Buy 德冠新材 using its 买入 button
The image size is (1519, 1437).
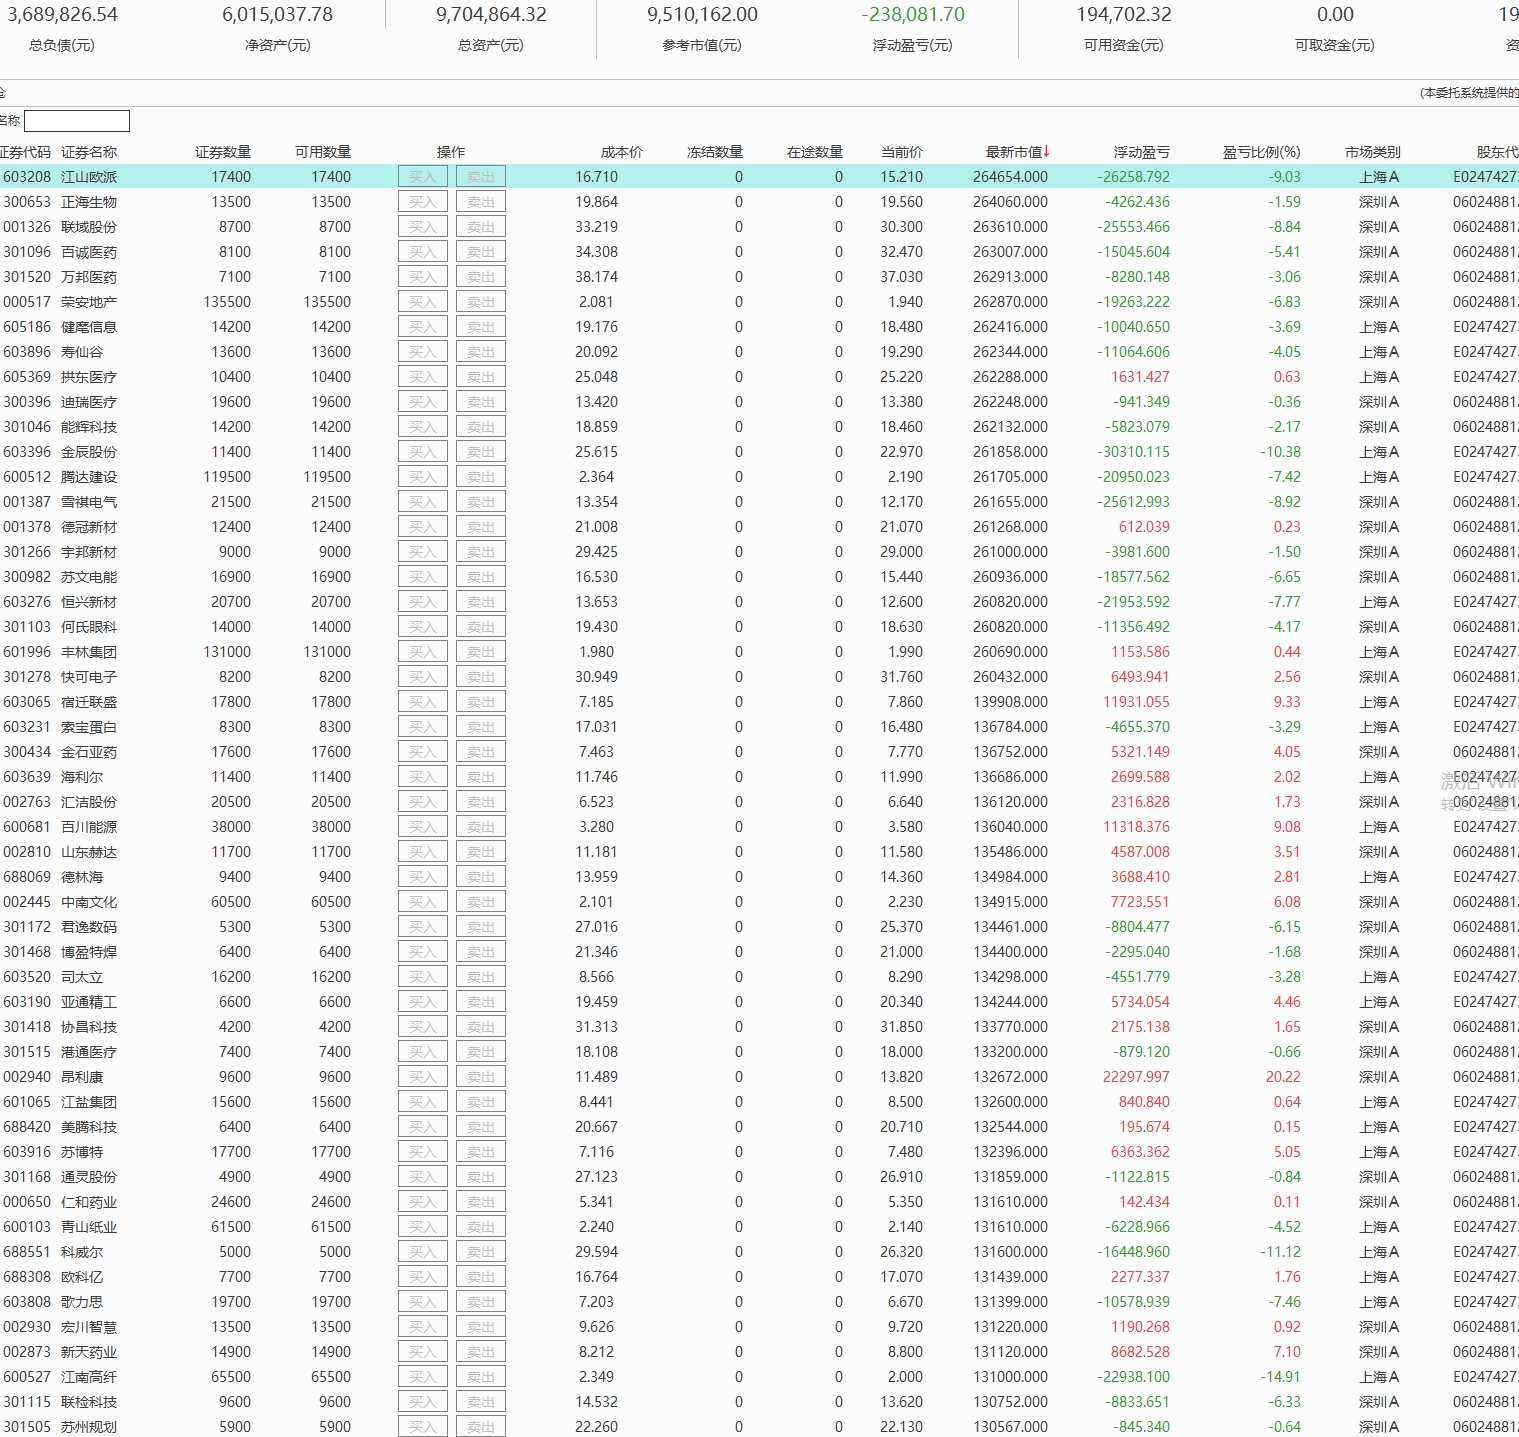tap(423, 527)
